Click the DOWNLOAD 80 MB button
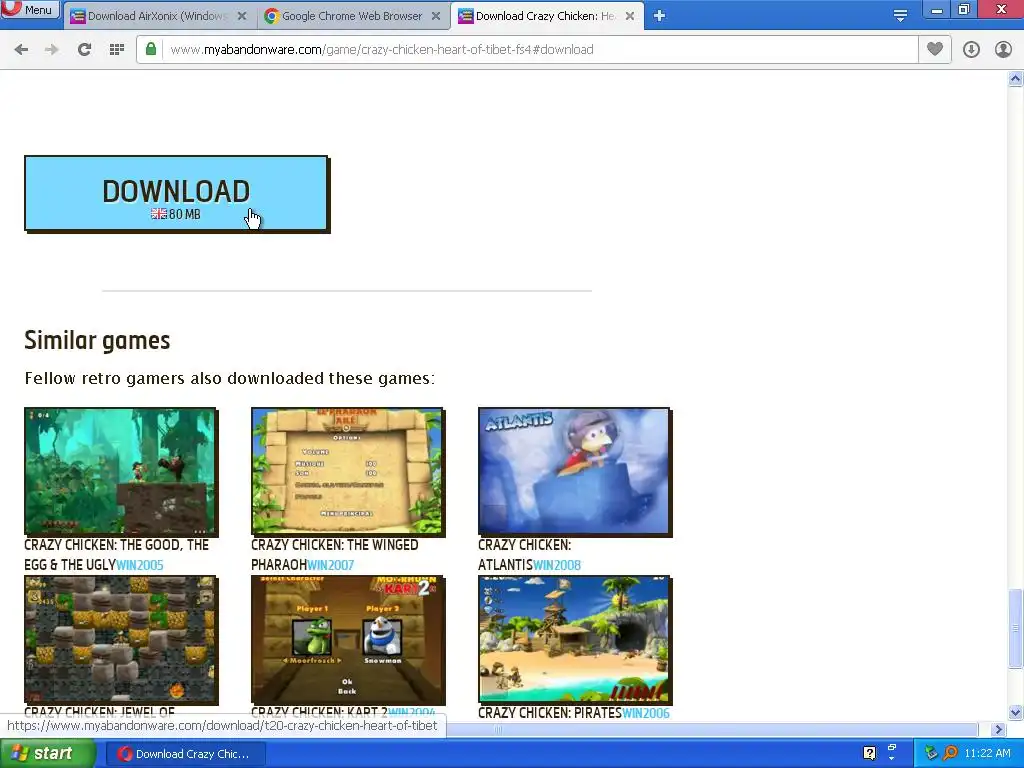The width and height of the screenshot is (1024, 768). [176, 193]
